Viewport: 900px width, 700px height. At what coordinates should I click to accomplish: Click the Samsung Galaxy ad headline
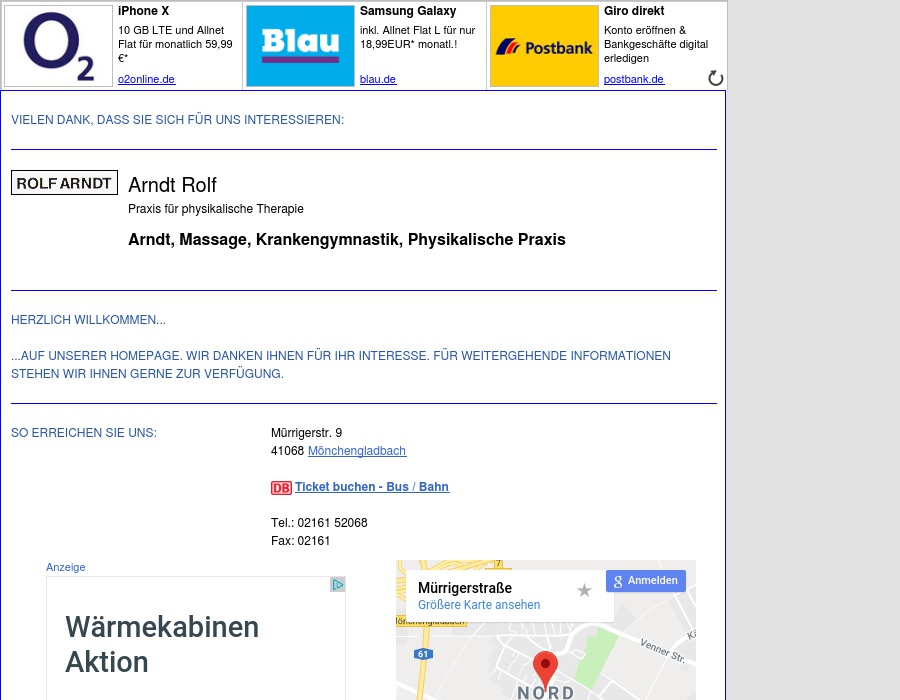(x=408, y=11)
